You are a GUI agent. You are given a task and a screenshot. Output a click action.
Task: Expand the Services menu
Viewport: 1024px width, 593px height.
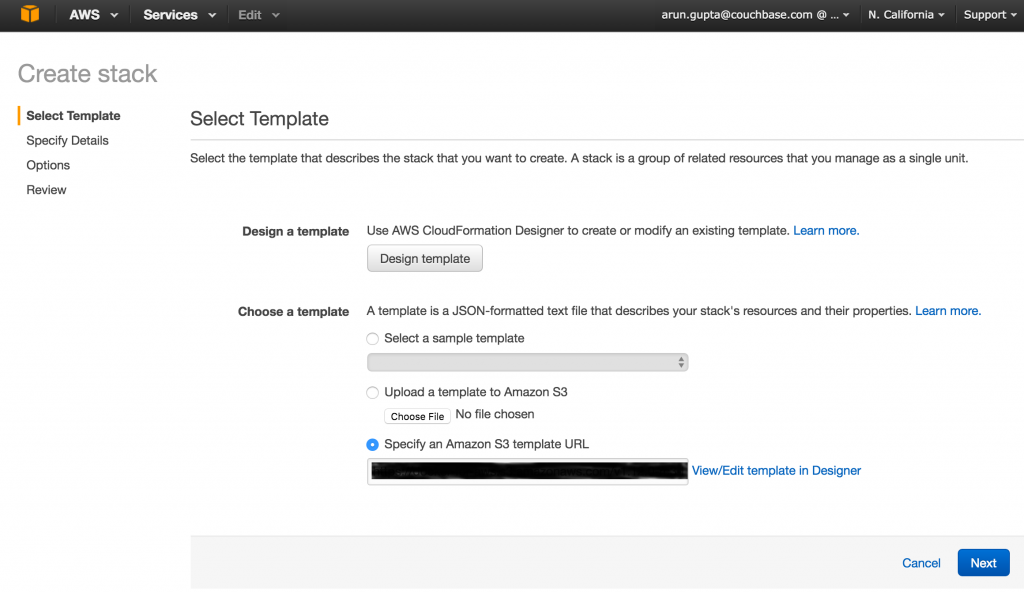179,14
